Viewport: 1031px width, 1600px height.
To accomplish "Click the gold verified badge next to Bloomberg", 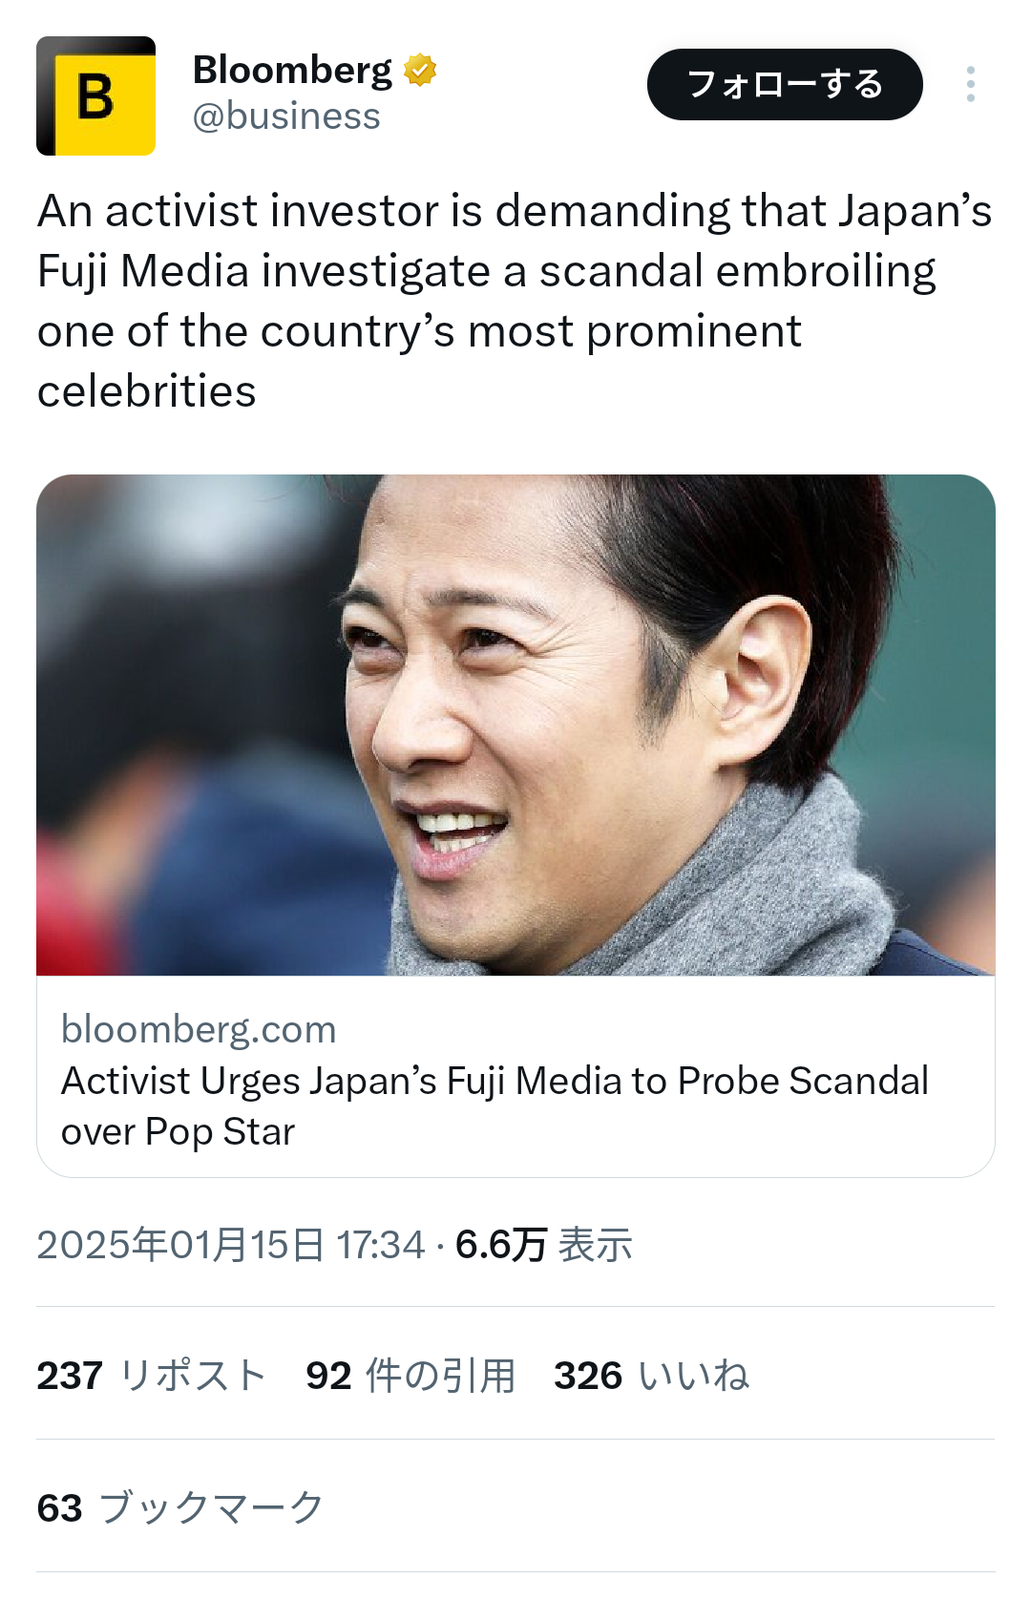I will 420,70.
